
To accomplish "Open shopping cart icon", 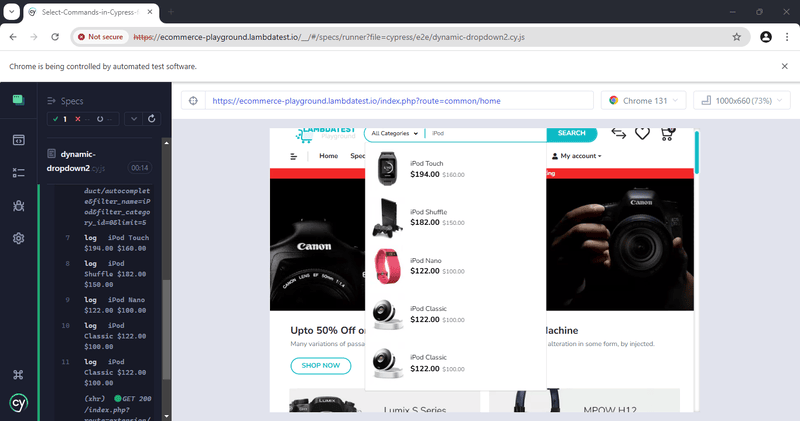I will (667, 134).
